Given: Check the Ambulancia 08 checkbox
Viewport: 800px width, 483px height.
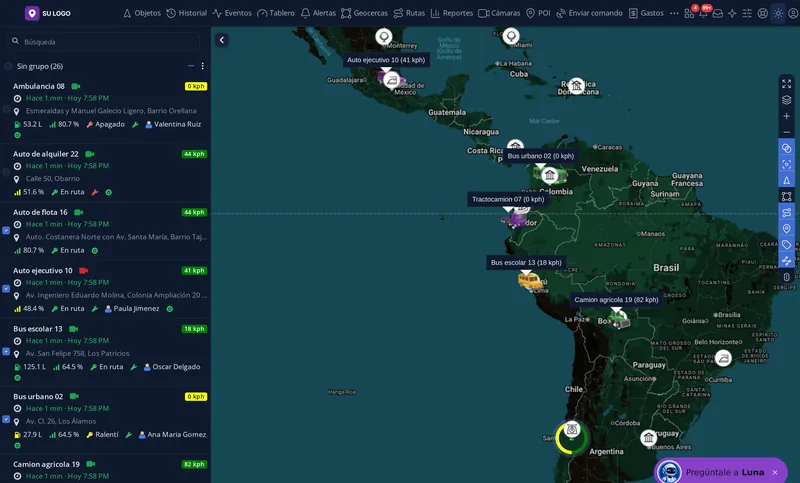Looking at the screenshot, I should point(6,109).
